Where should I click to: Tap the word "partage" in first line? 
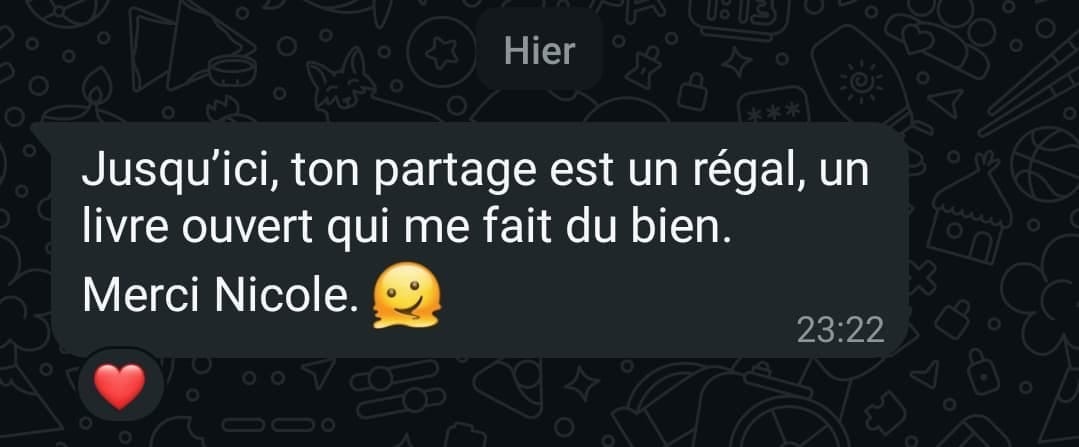coord(456,172)
